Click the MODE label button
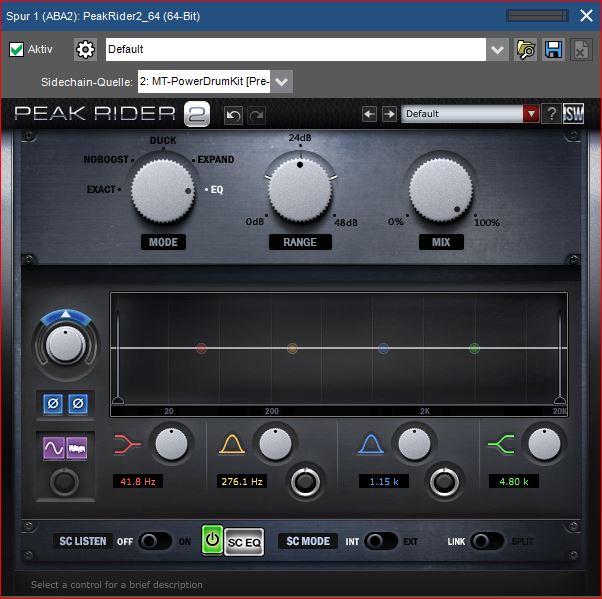Image resolution: width=602 pixels, height=599 pixels. coord(163,242)
